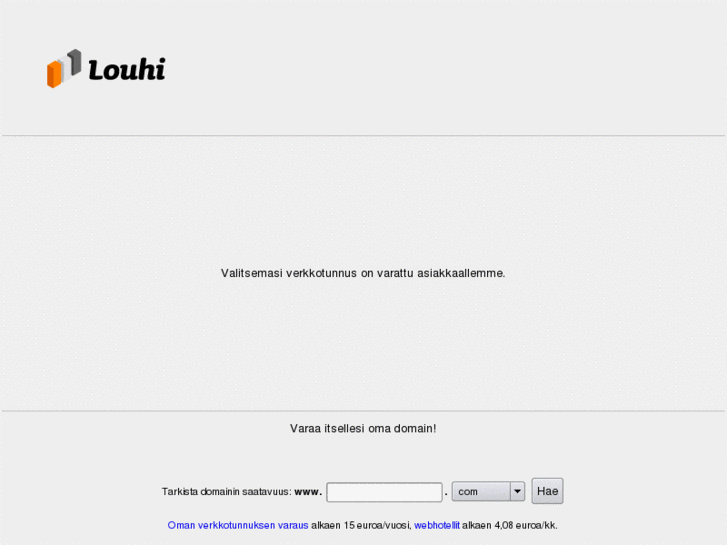Click the Hae search button
The width and height of the screenshot is (727, 545).
pyautogui.click(x=547, y=491)
